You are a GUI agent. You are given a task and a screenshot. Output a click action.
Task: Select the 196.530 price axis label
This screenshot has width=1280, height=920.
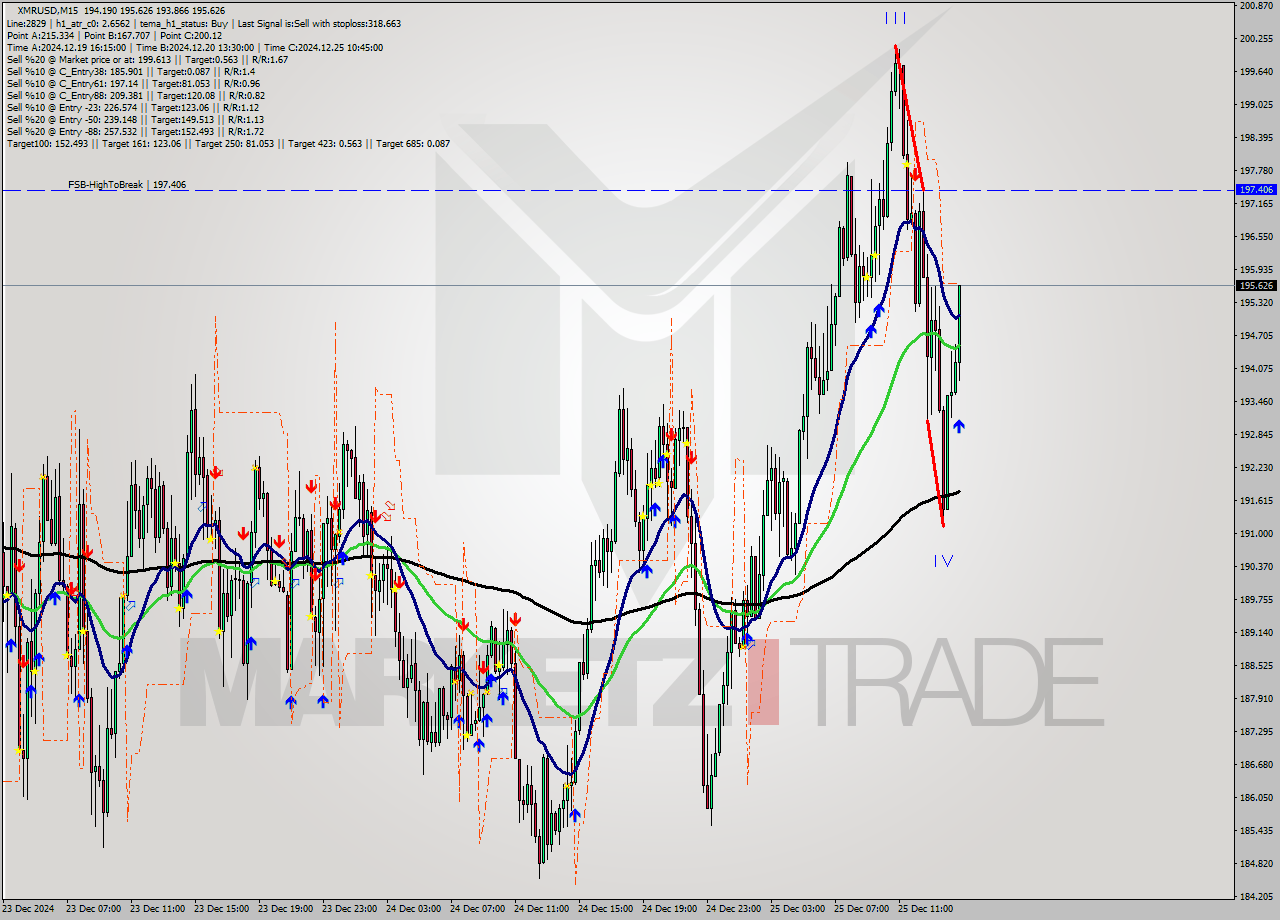point(1256,237)
